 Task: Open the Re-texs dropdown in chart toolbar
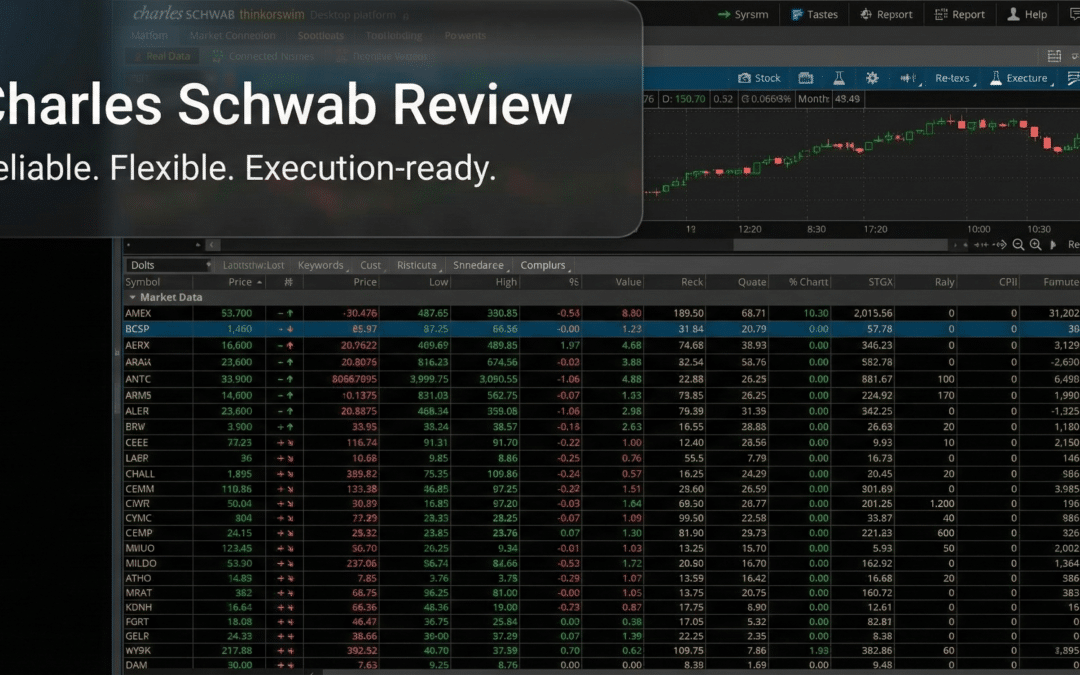point(954,79)
